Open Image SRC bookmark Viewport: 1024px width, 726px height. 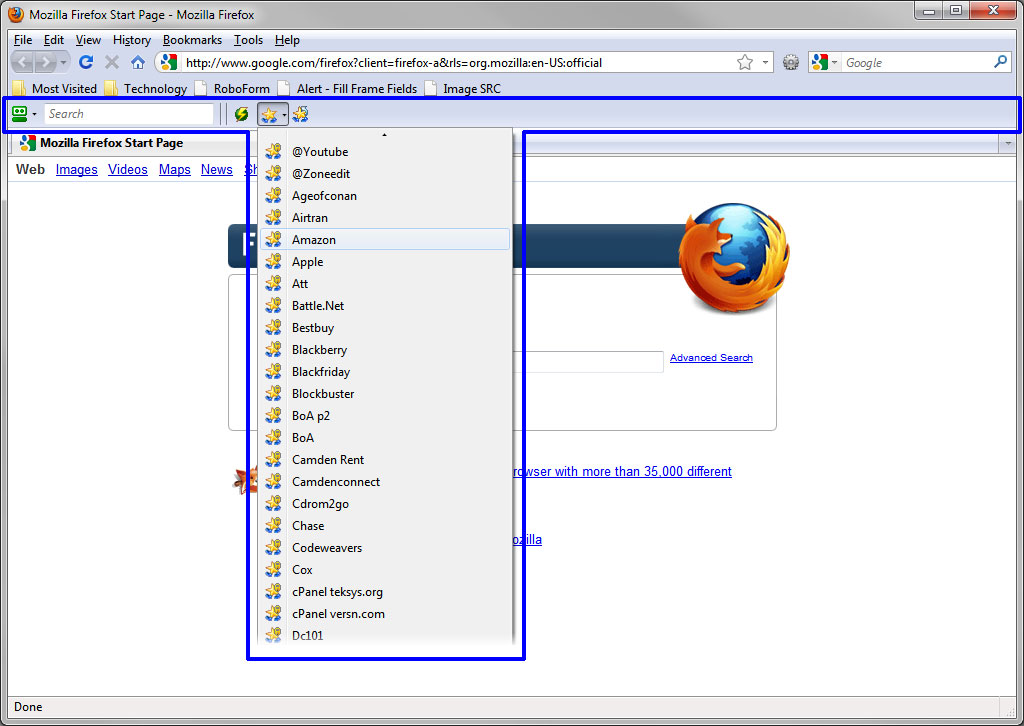463,89
